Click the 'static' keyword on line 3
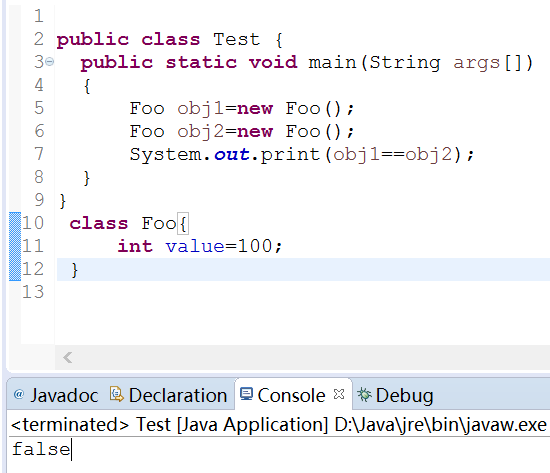The image size is (550, 473). coord(201,62)
